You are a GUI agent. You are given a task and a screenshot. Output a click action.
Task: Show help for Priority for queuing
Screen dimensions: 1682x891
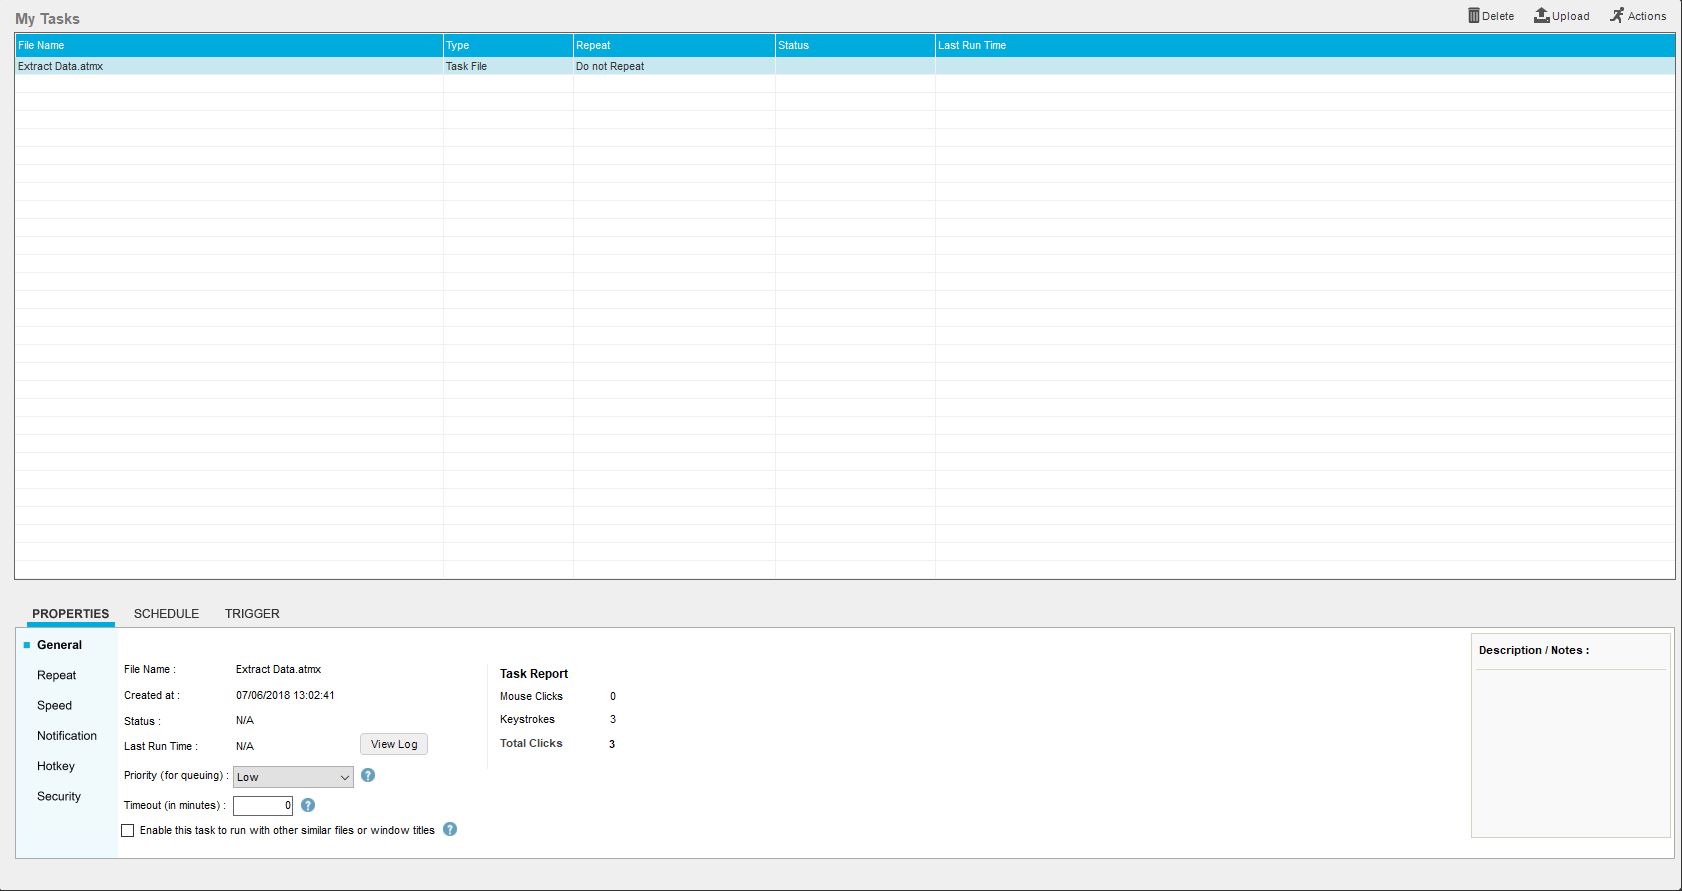point(368,775)
